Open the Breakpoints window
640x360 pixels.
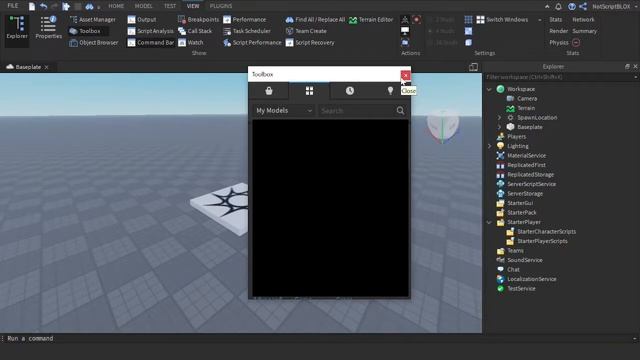click(x=199, y=20)
